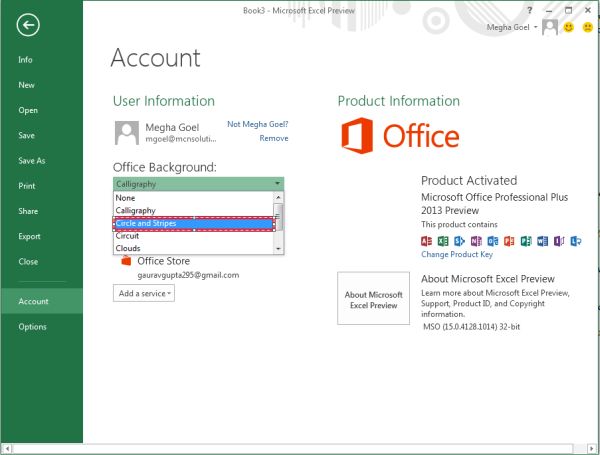The height and width of the screenshot is (455, 600).
Task: Click the profile picture in the title bar
Action: pos(550,28)
